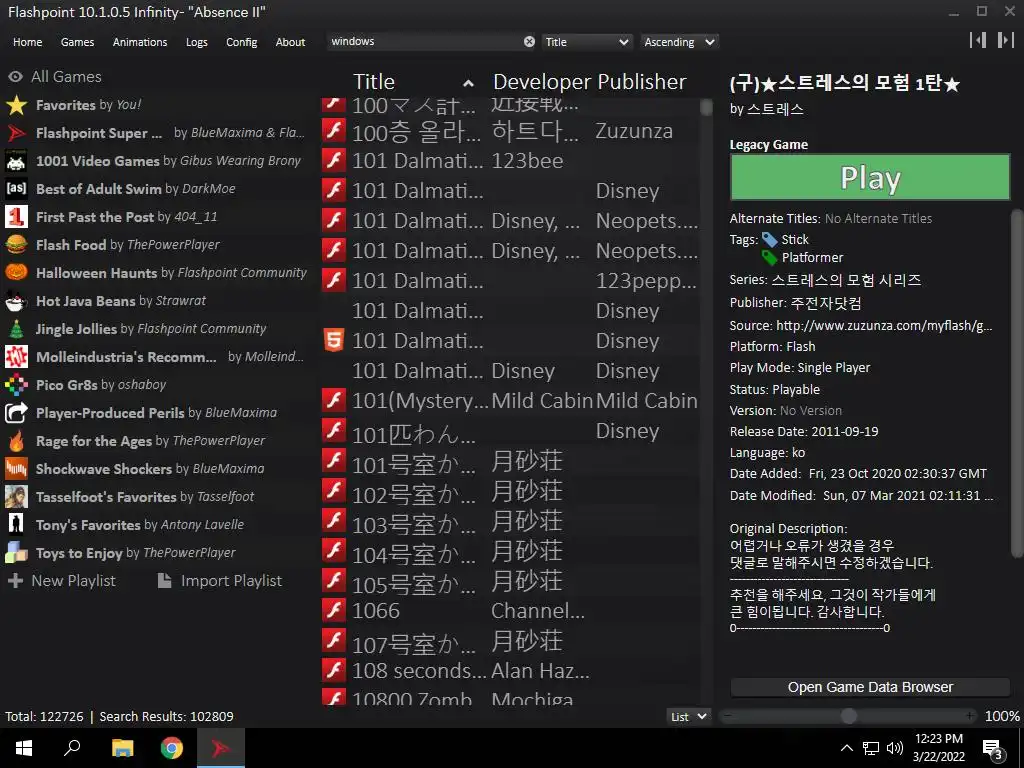Screen dimensions: 1024x768
Task: Click the blue Stick tag icon
Action: (769, 240)
